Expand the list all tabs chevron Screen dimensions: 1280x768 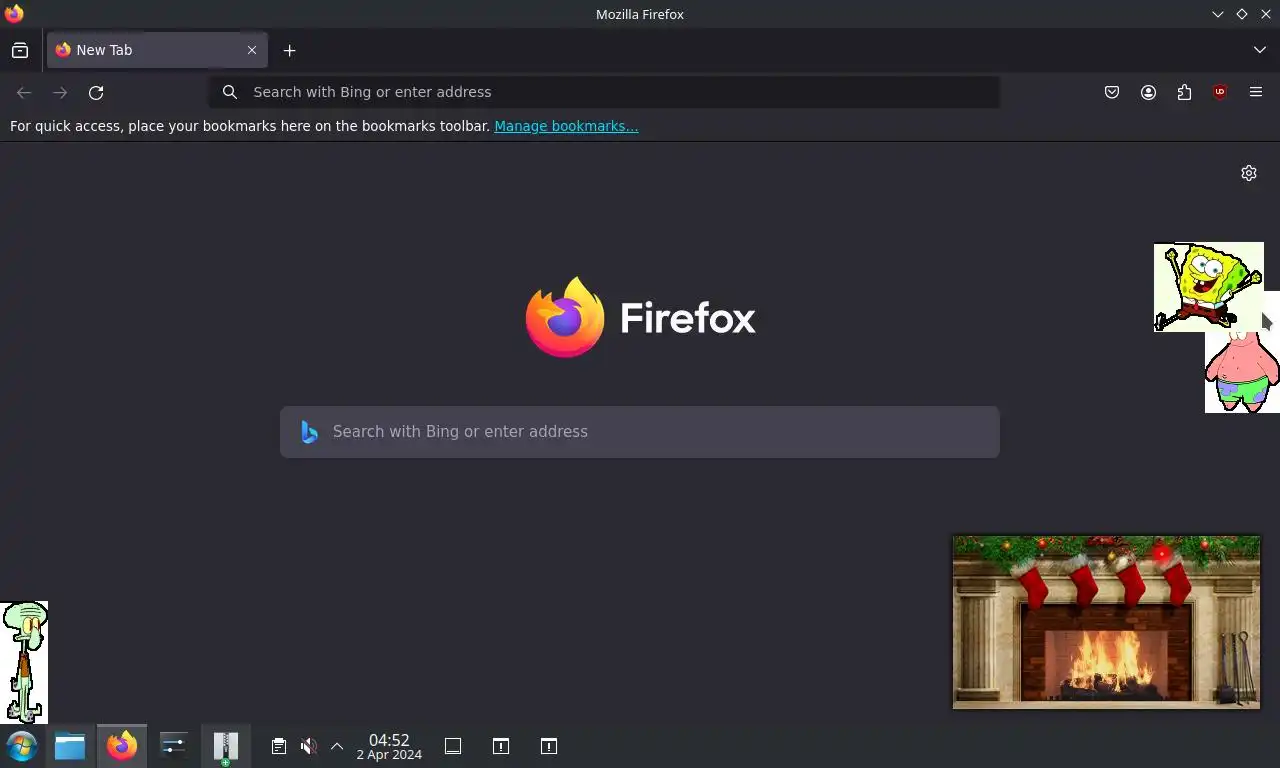click(1259, 50)
